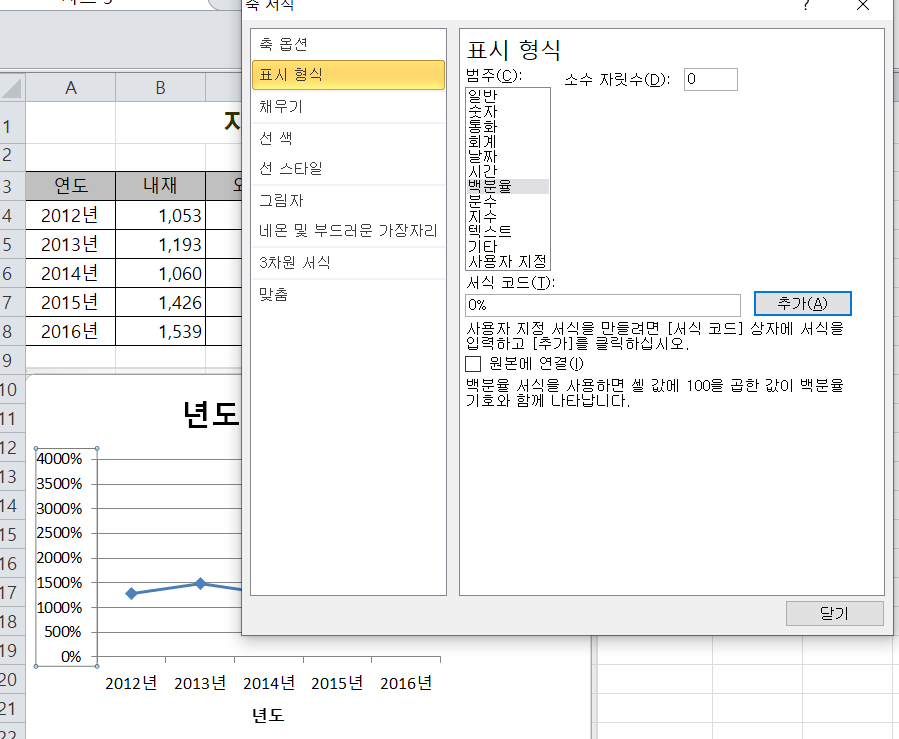The height and width of the screenshot is (739, 899).
Task: Switch to the 채우기 section
Action: tap(281, 107)
